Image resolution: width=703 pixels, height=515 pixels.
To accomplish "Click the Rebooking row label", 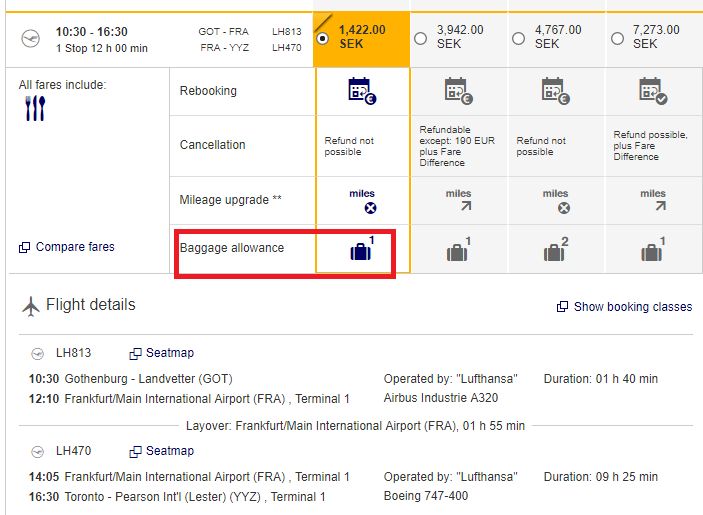I will click(208, 91).
